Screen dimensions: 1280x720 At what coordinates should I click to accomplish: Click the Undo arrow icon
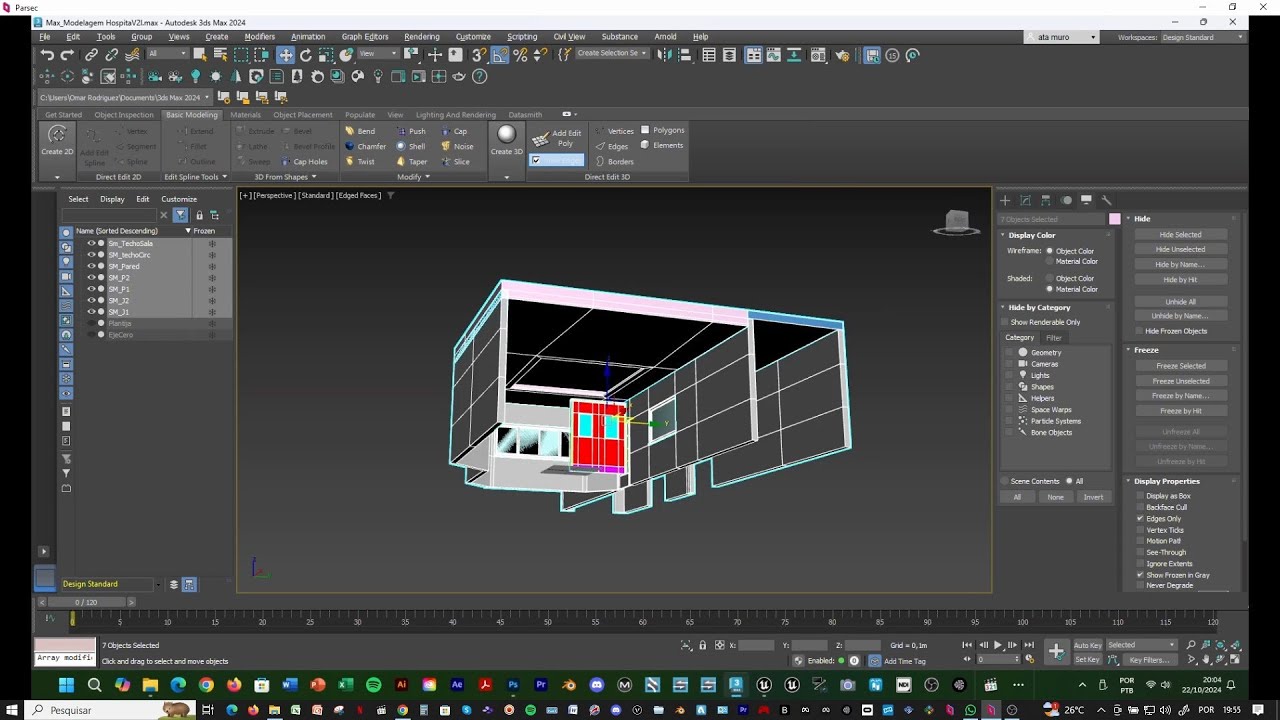tap(47, 55)
